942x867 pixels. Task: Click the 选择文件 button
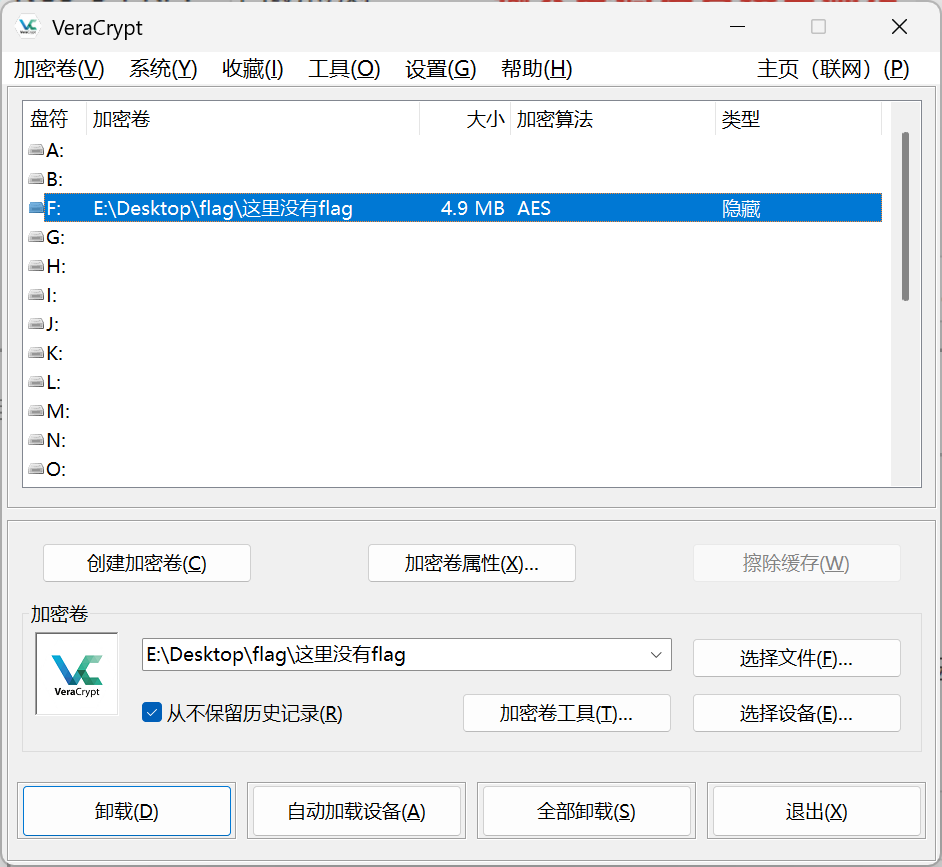click(796, 658)
